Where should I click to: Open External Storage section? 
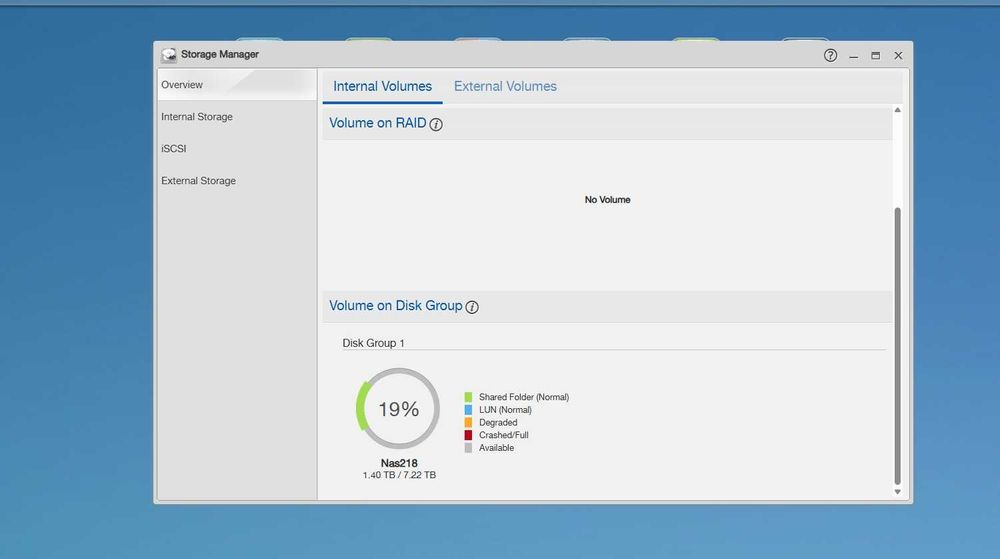point(237,180)
